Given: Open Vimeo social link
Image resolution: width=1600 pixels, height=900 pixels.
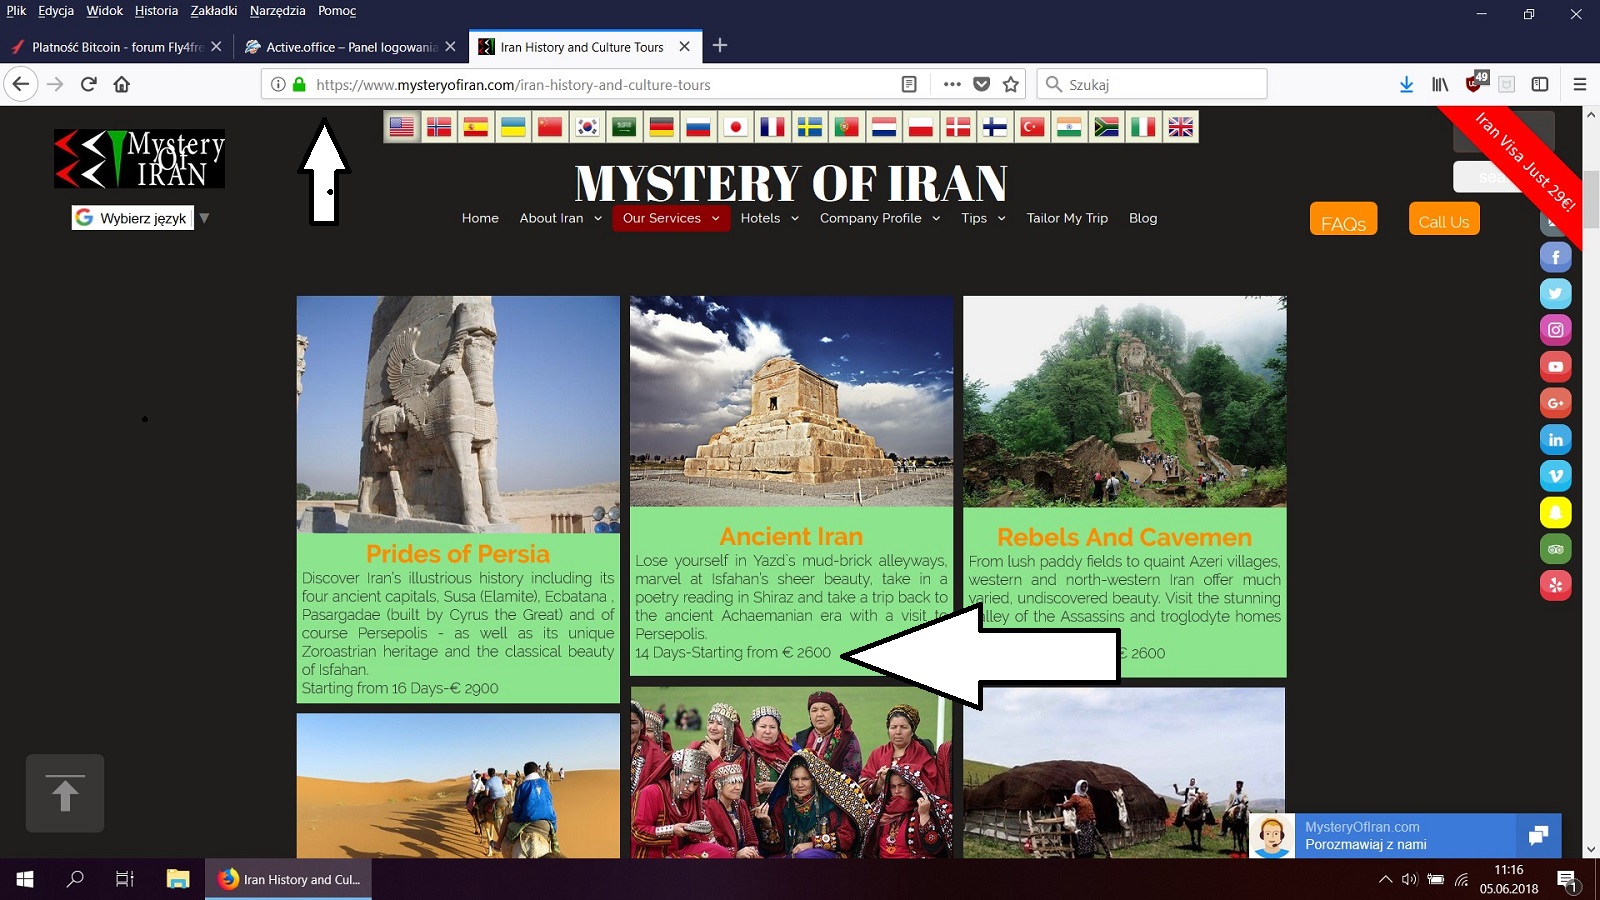Looking at the screenshot, I should [x=1555, y=476].
